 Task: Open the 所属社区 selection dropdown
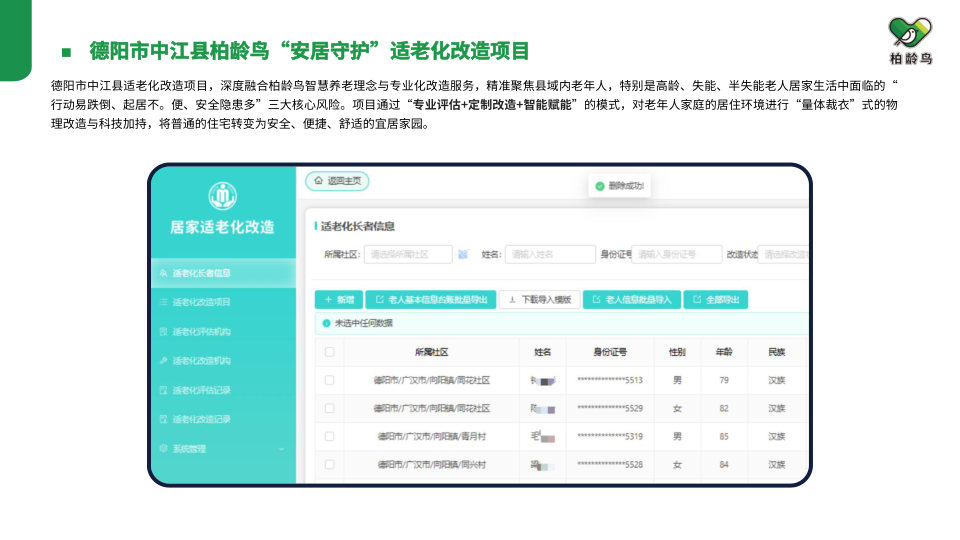pyautogui.click(x=408, y=254)
